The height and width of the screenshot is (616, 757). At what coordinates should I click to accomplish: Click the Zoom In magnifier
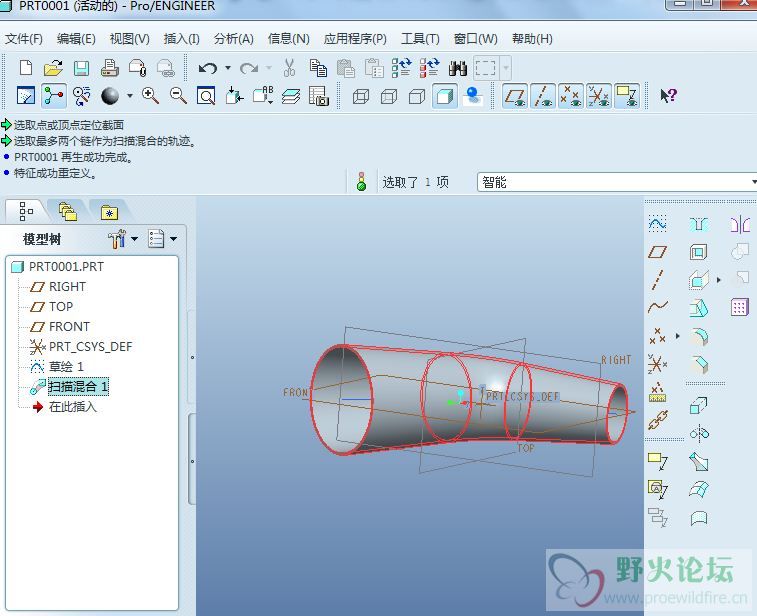click(150, 96)
